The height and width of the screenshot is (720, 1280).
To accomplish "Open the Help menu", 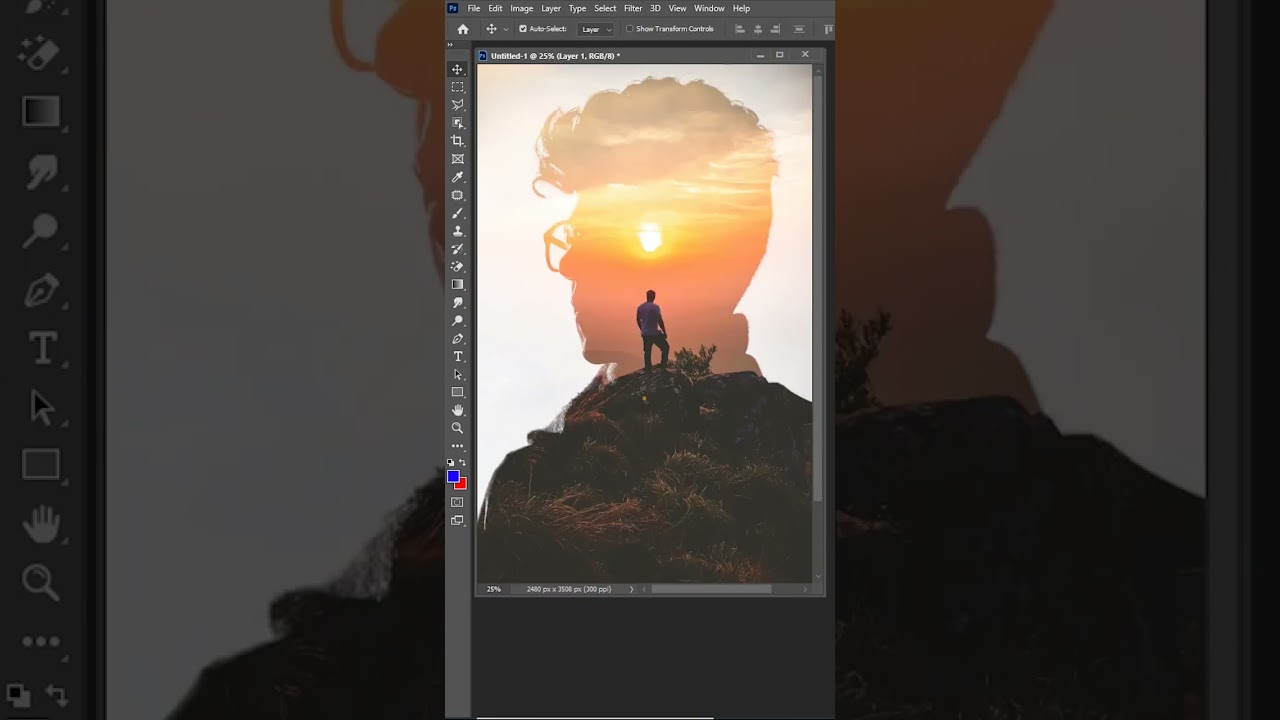I will point(741,8).
